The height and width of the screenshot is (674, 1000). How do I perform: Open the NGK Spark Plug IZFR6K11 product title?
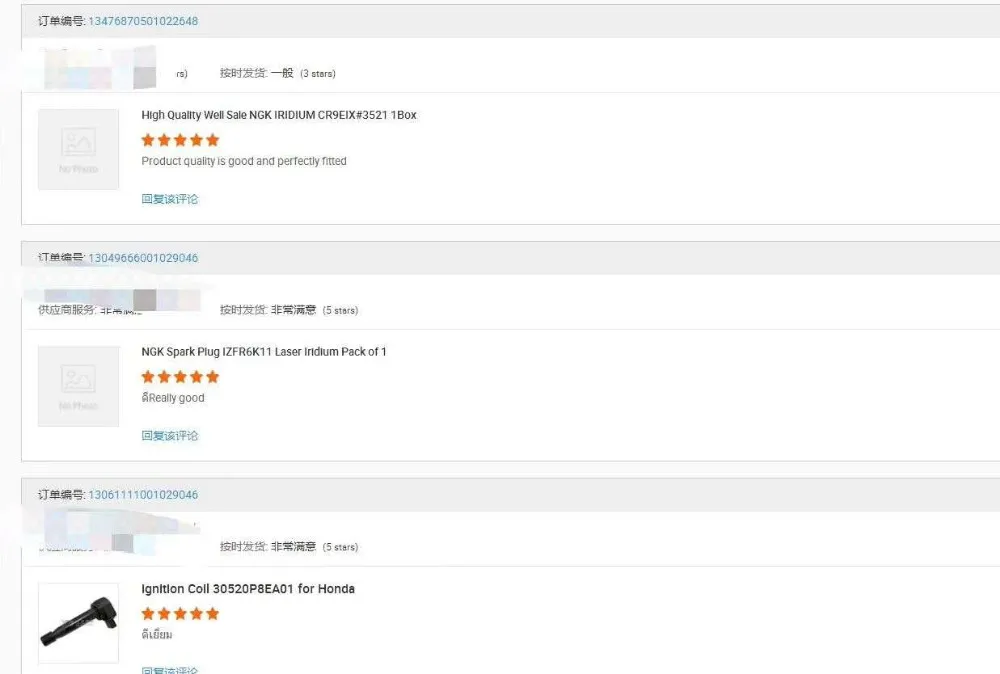tap(264, 352)
